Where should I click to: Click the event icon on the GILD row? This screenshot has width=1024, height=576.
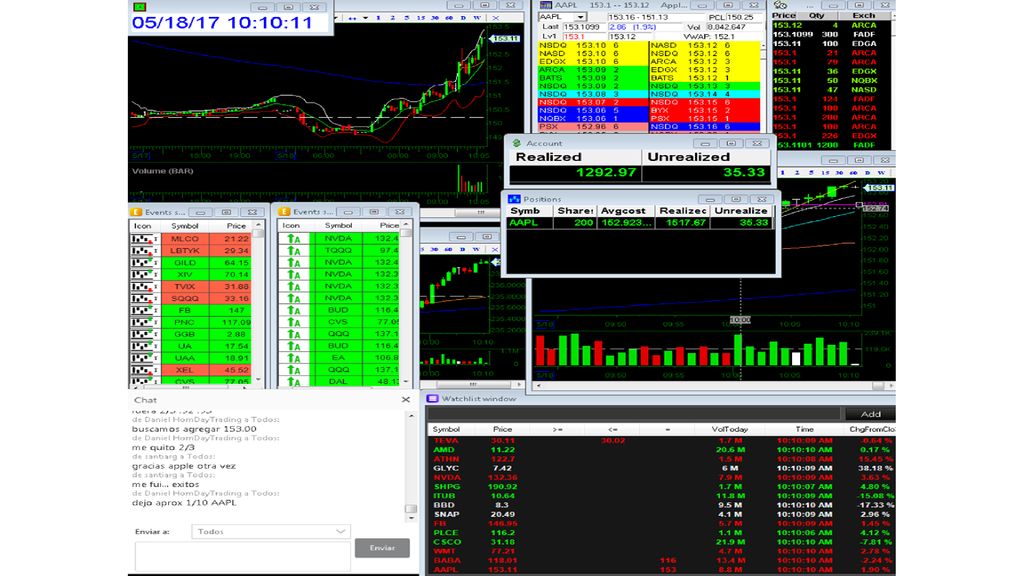[144, 263]
